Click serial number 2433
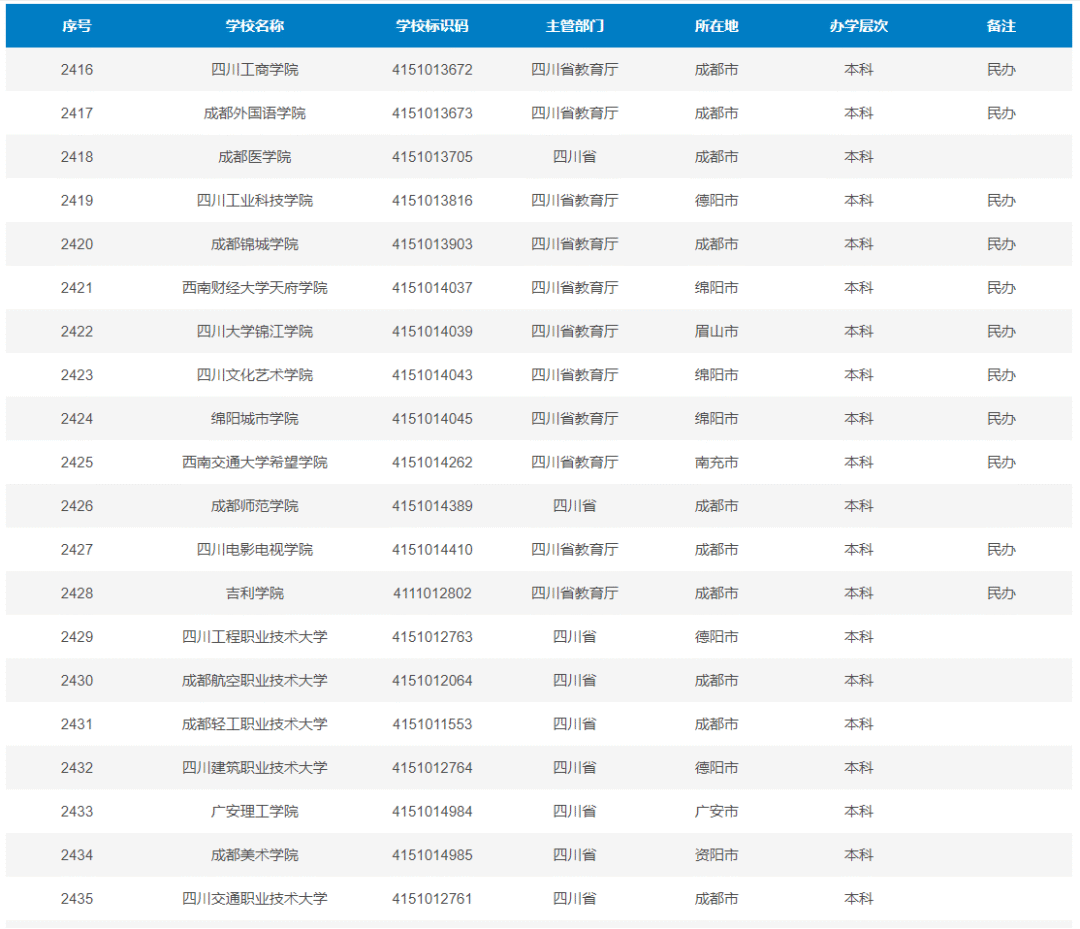Viewport: 1080px width, 929px height. pyautogui.click(x=76, y=811)
